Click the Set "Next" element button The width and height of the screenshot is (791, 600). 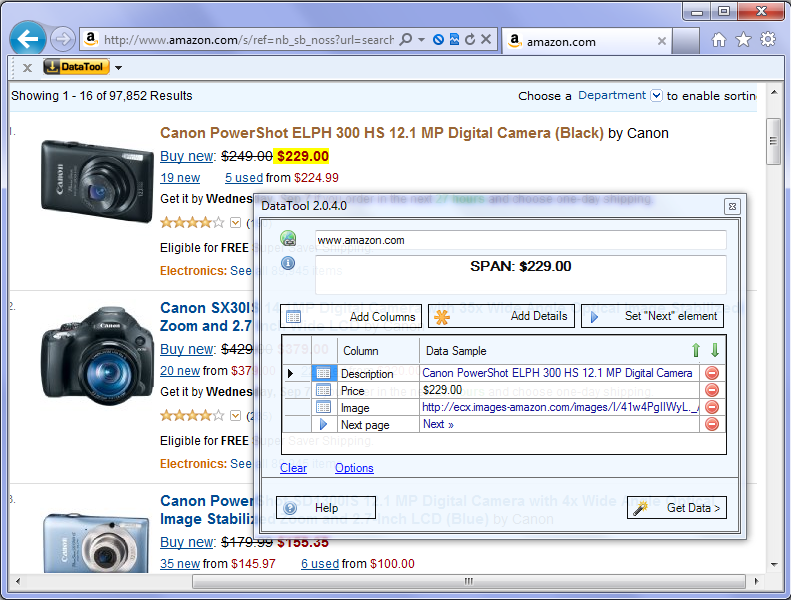click(652, 316)
